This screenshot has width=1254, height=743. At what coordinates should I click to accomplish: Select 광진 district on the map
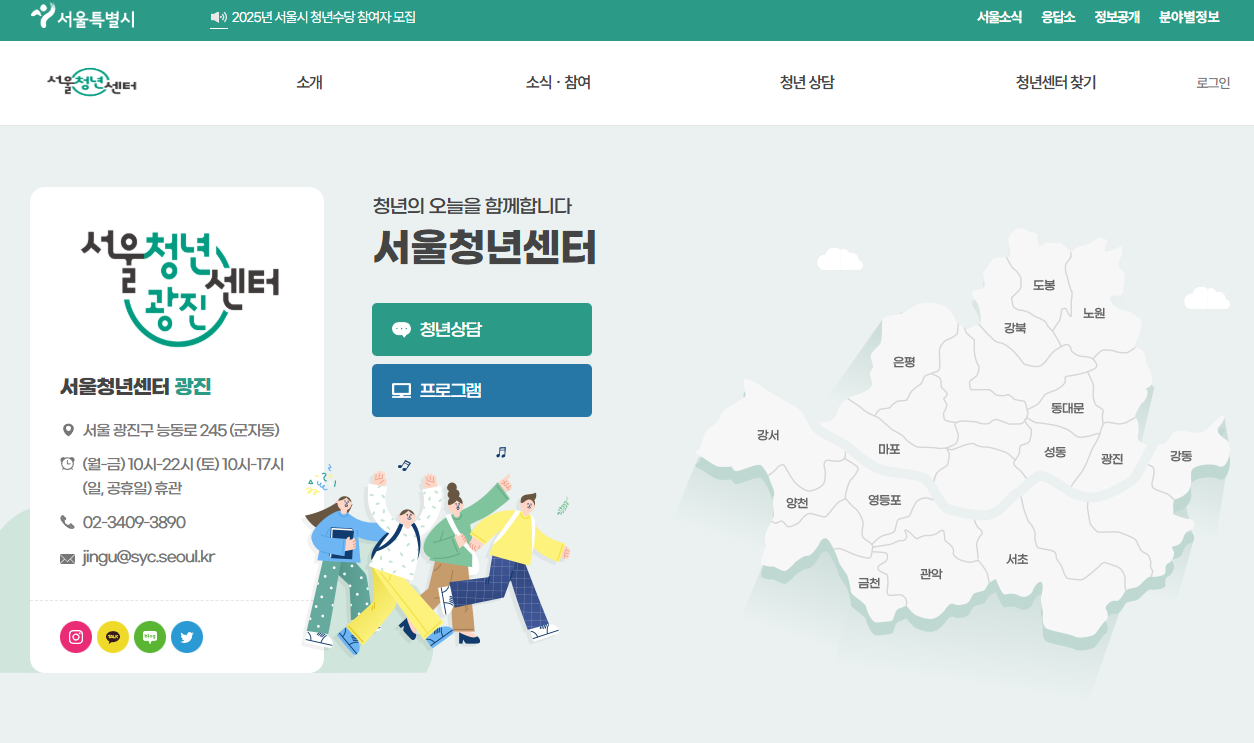pyautogui.click(x=1112, y=459)
